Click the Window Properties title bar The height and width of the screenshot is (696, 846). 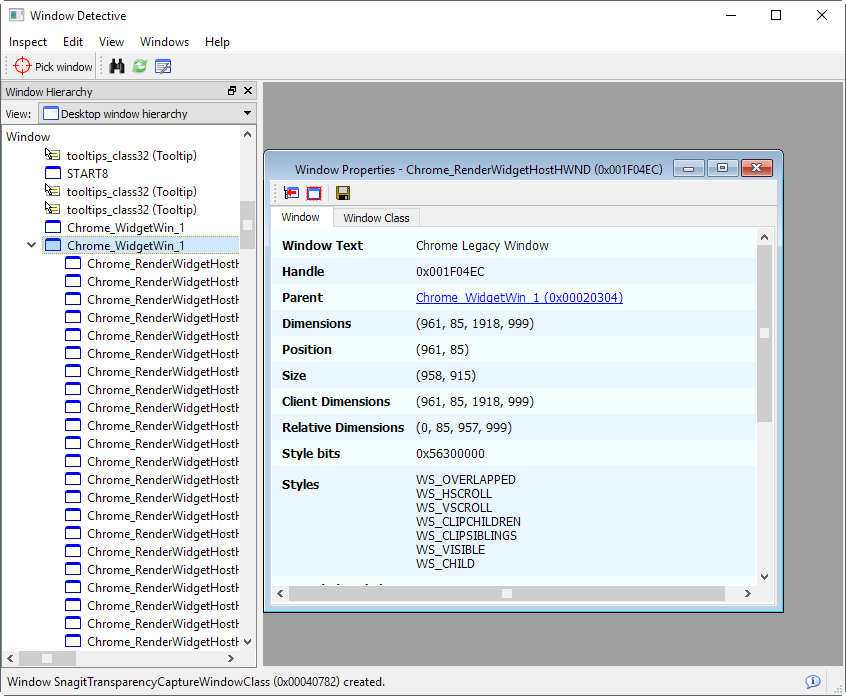click(478, 169)
